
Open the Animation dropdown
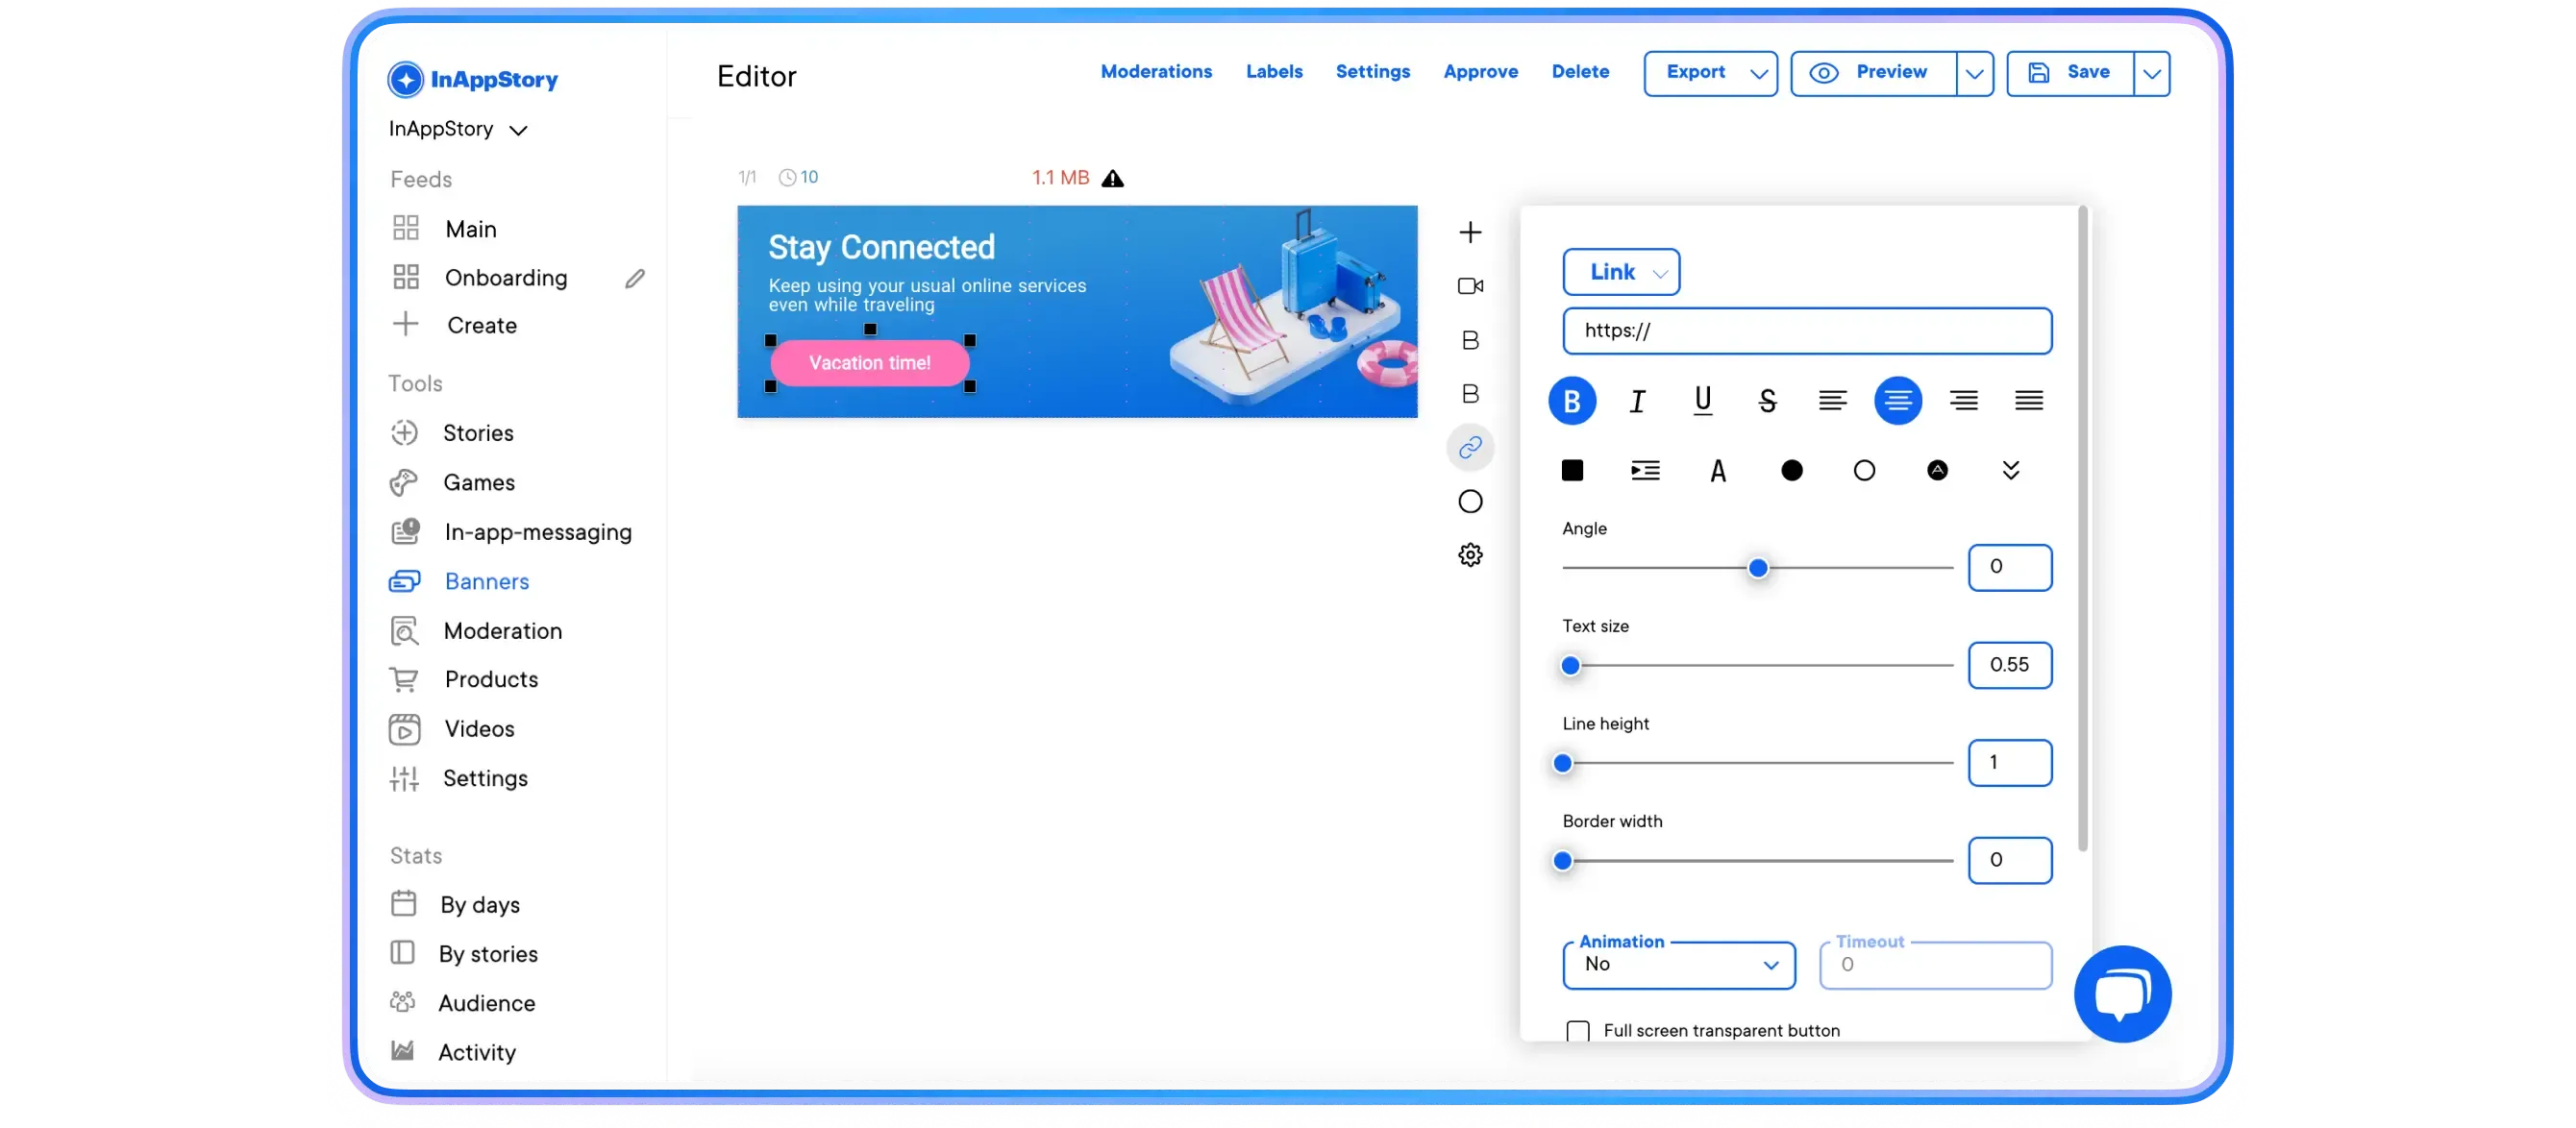coord(1679,965)
